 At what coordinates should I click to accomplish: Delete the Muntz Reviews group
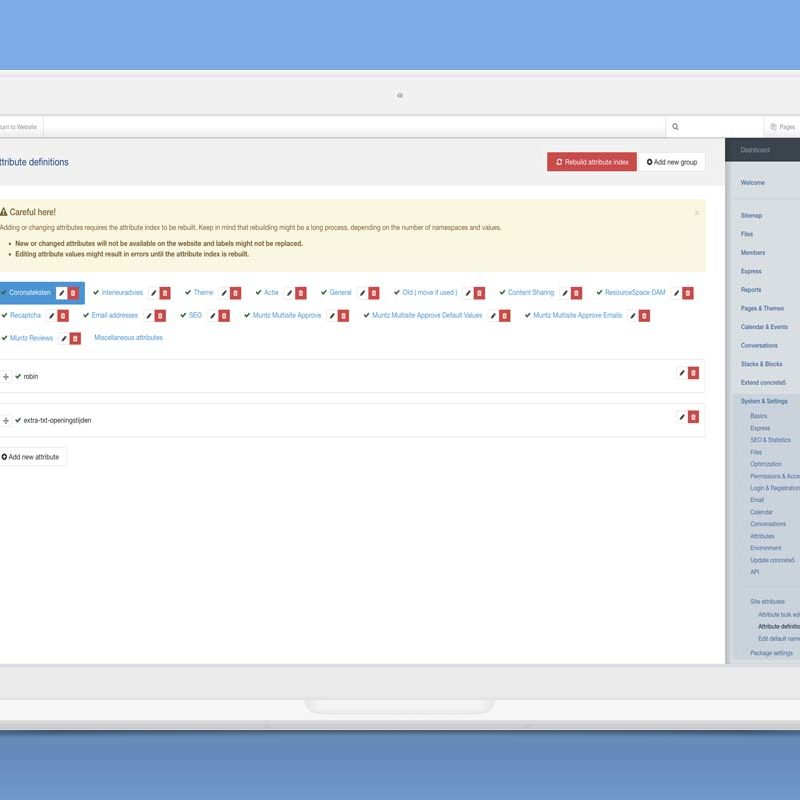[74, 339]
